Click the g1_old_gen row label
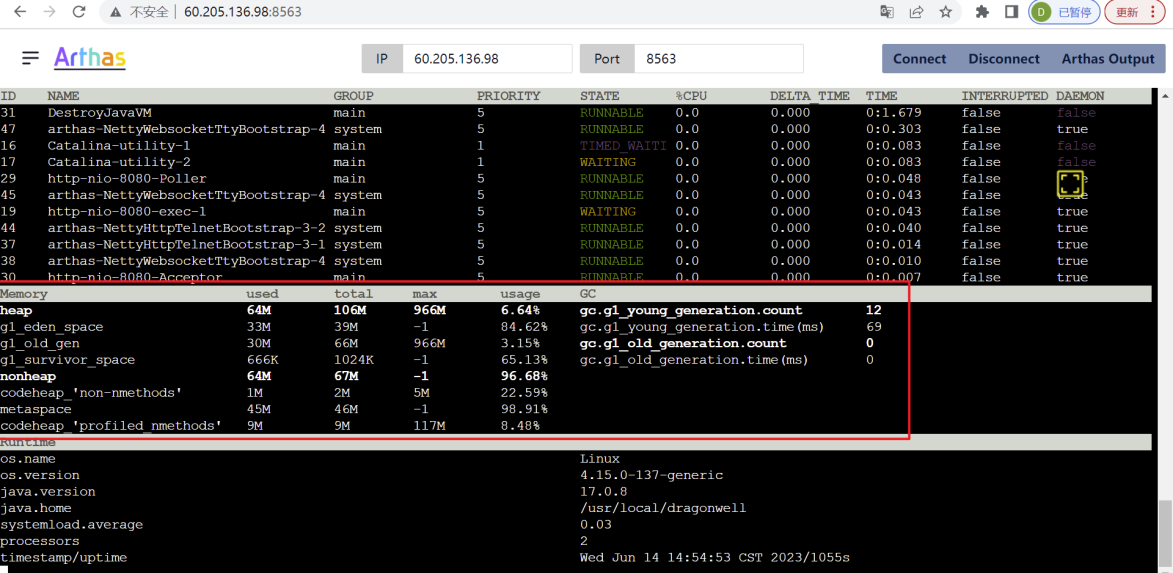Image resolution: width=1173 pixels, height=573 pixels. 40,343
